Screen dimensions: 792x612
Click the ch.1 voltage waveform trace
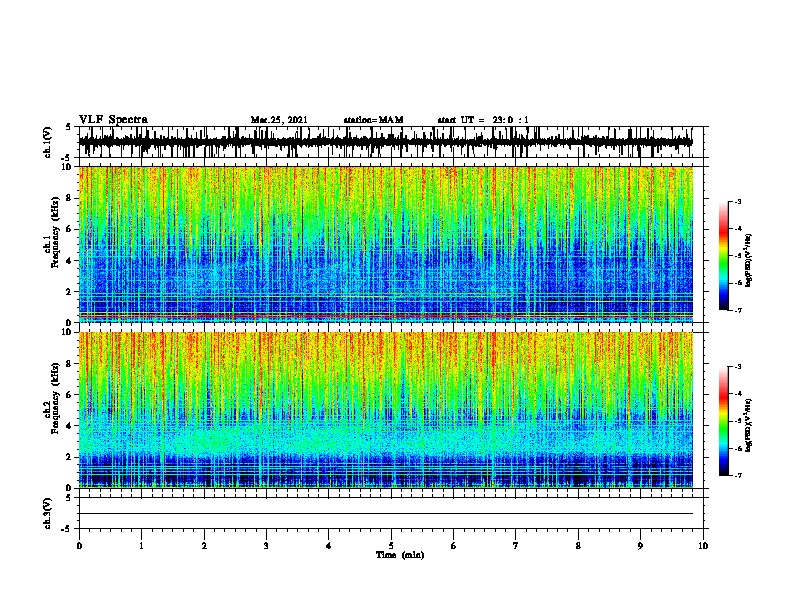pyautogui.click(x=385, y=142)
